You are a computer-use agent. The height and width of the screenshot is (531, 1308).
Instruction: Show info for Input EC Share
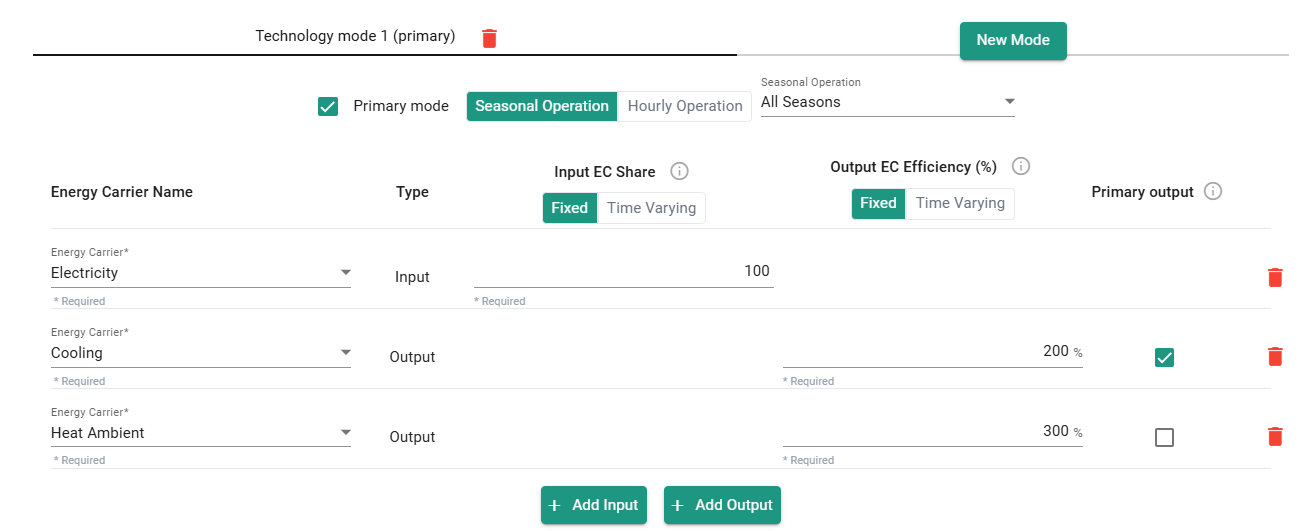[x=679, y=171]
